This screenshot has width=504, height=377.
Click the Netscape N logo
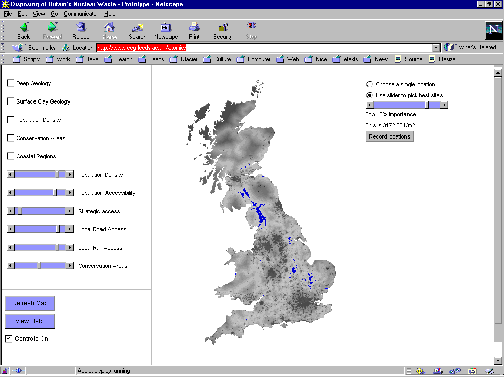[494, 31]
